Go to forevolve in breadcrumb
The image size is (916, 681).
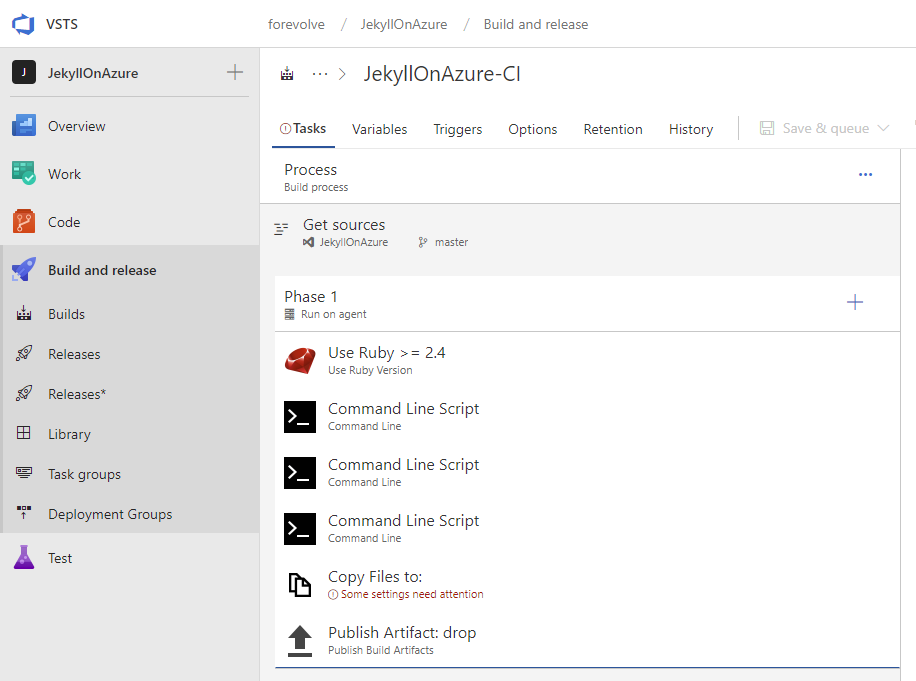tap(296, 25)
